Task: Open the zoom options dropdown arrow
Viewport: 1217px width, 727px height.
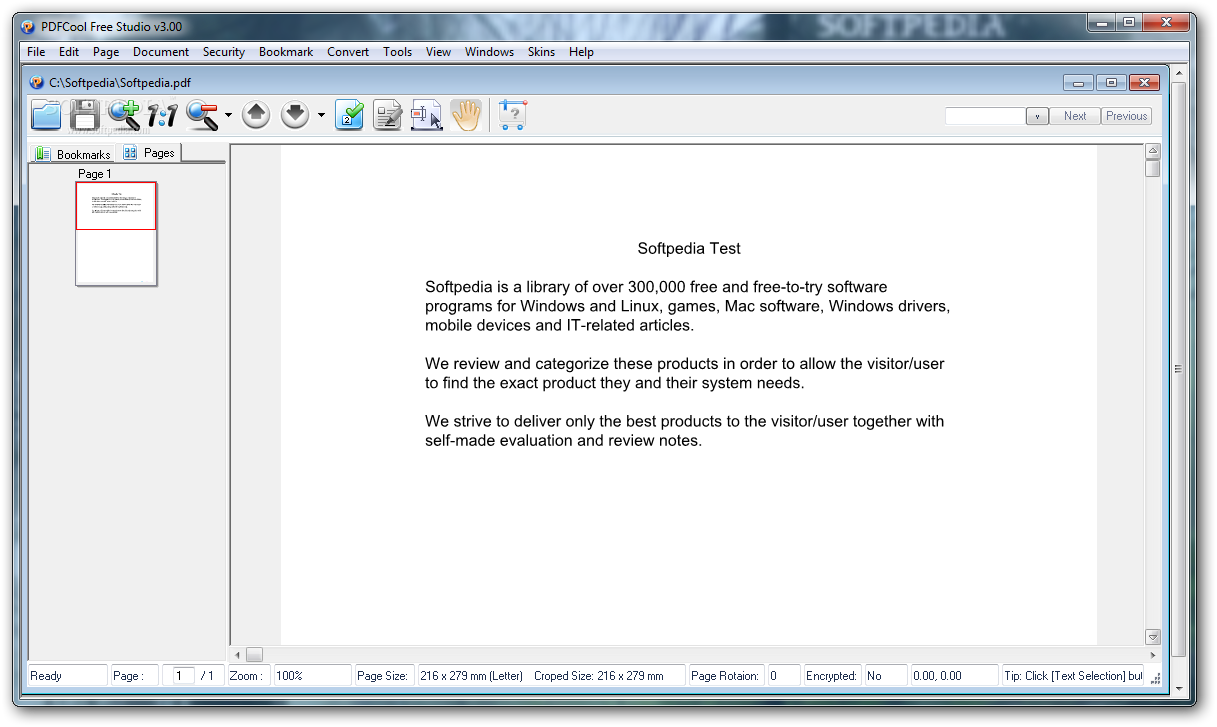Action: pos(228,116)
